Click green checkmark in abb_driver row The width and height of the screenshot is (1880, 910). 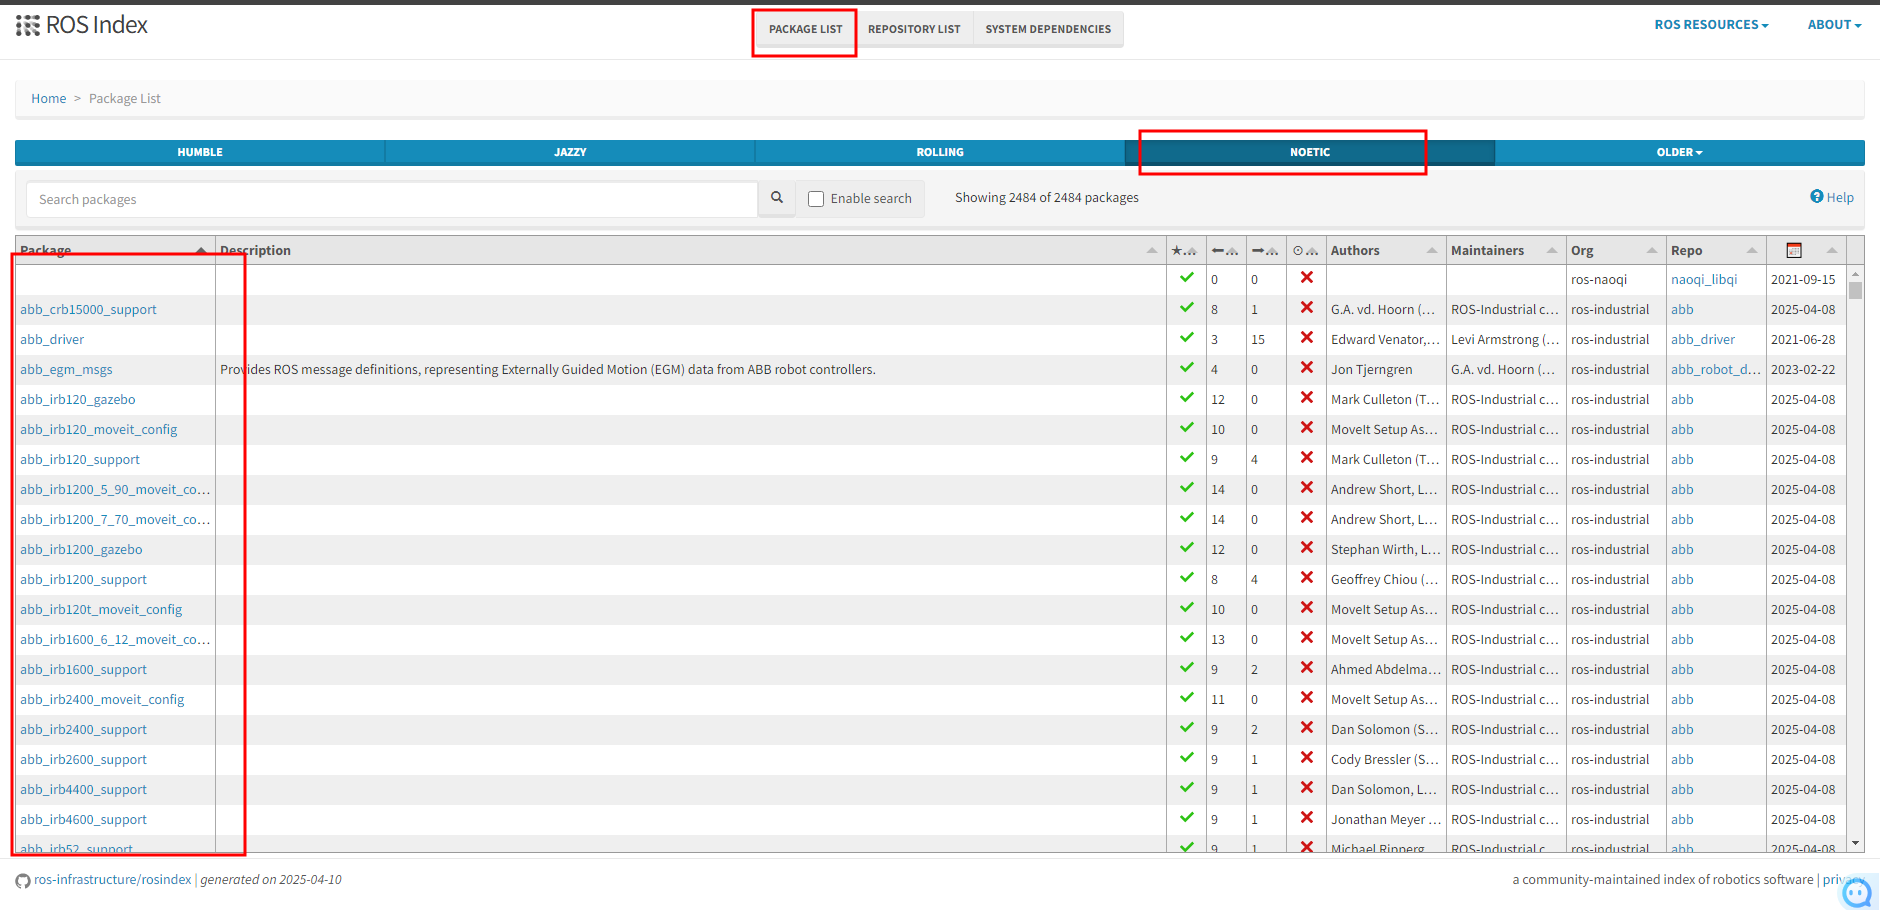(x=1187, y=338)
